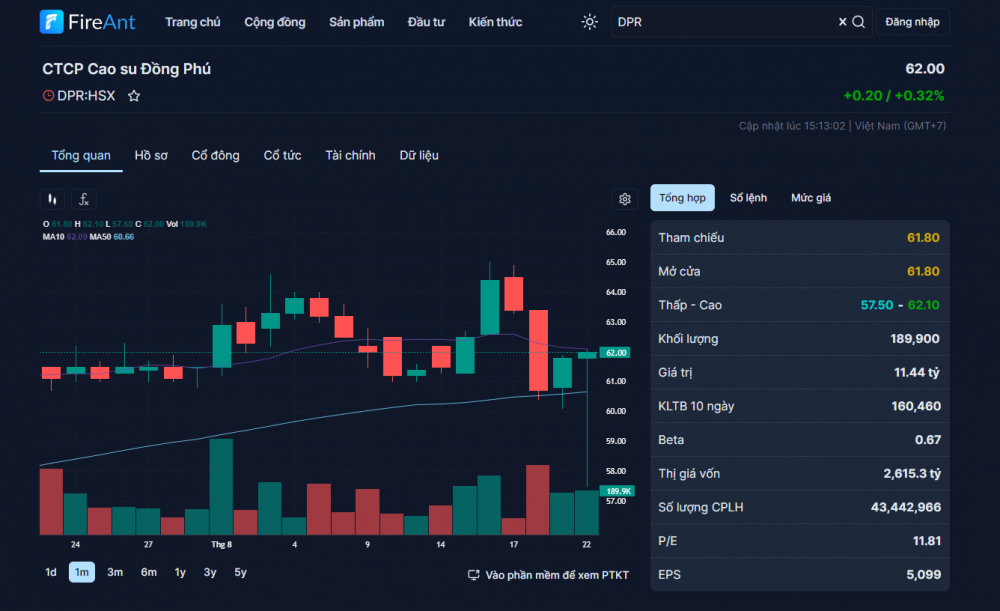Set chart range to 5y
The width and height of the screenshot is (1000, 611).
coord(240,572)
